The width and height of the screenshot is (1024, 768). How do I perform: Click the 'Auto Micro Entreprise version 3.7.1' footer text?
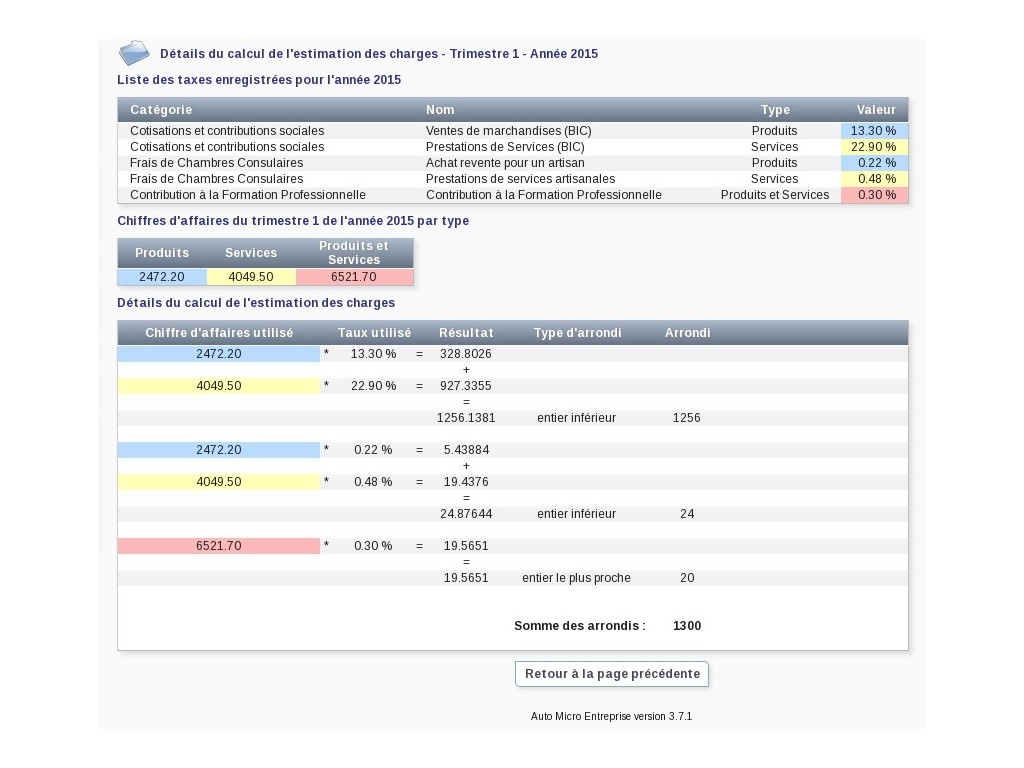(611, 717)
